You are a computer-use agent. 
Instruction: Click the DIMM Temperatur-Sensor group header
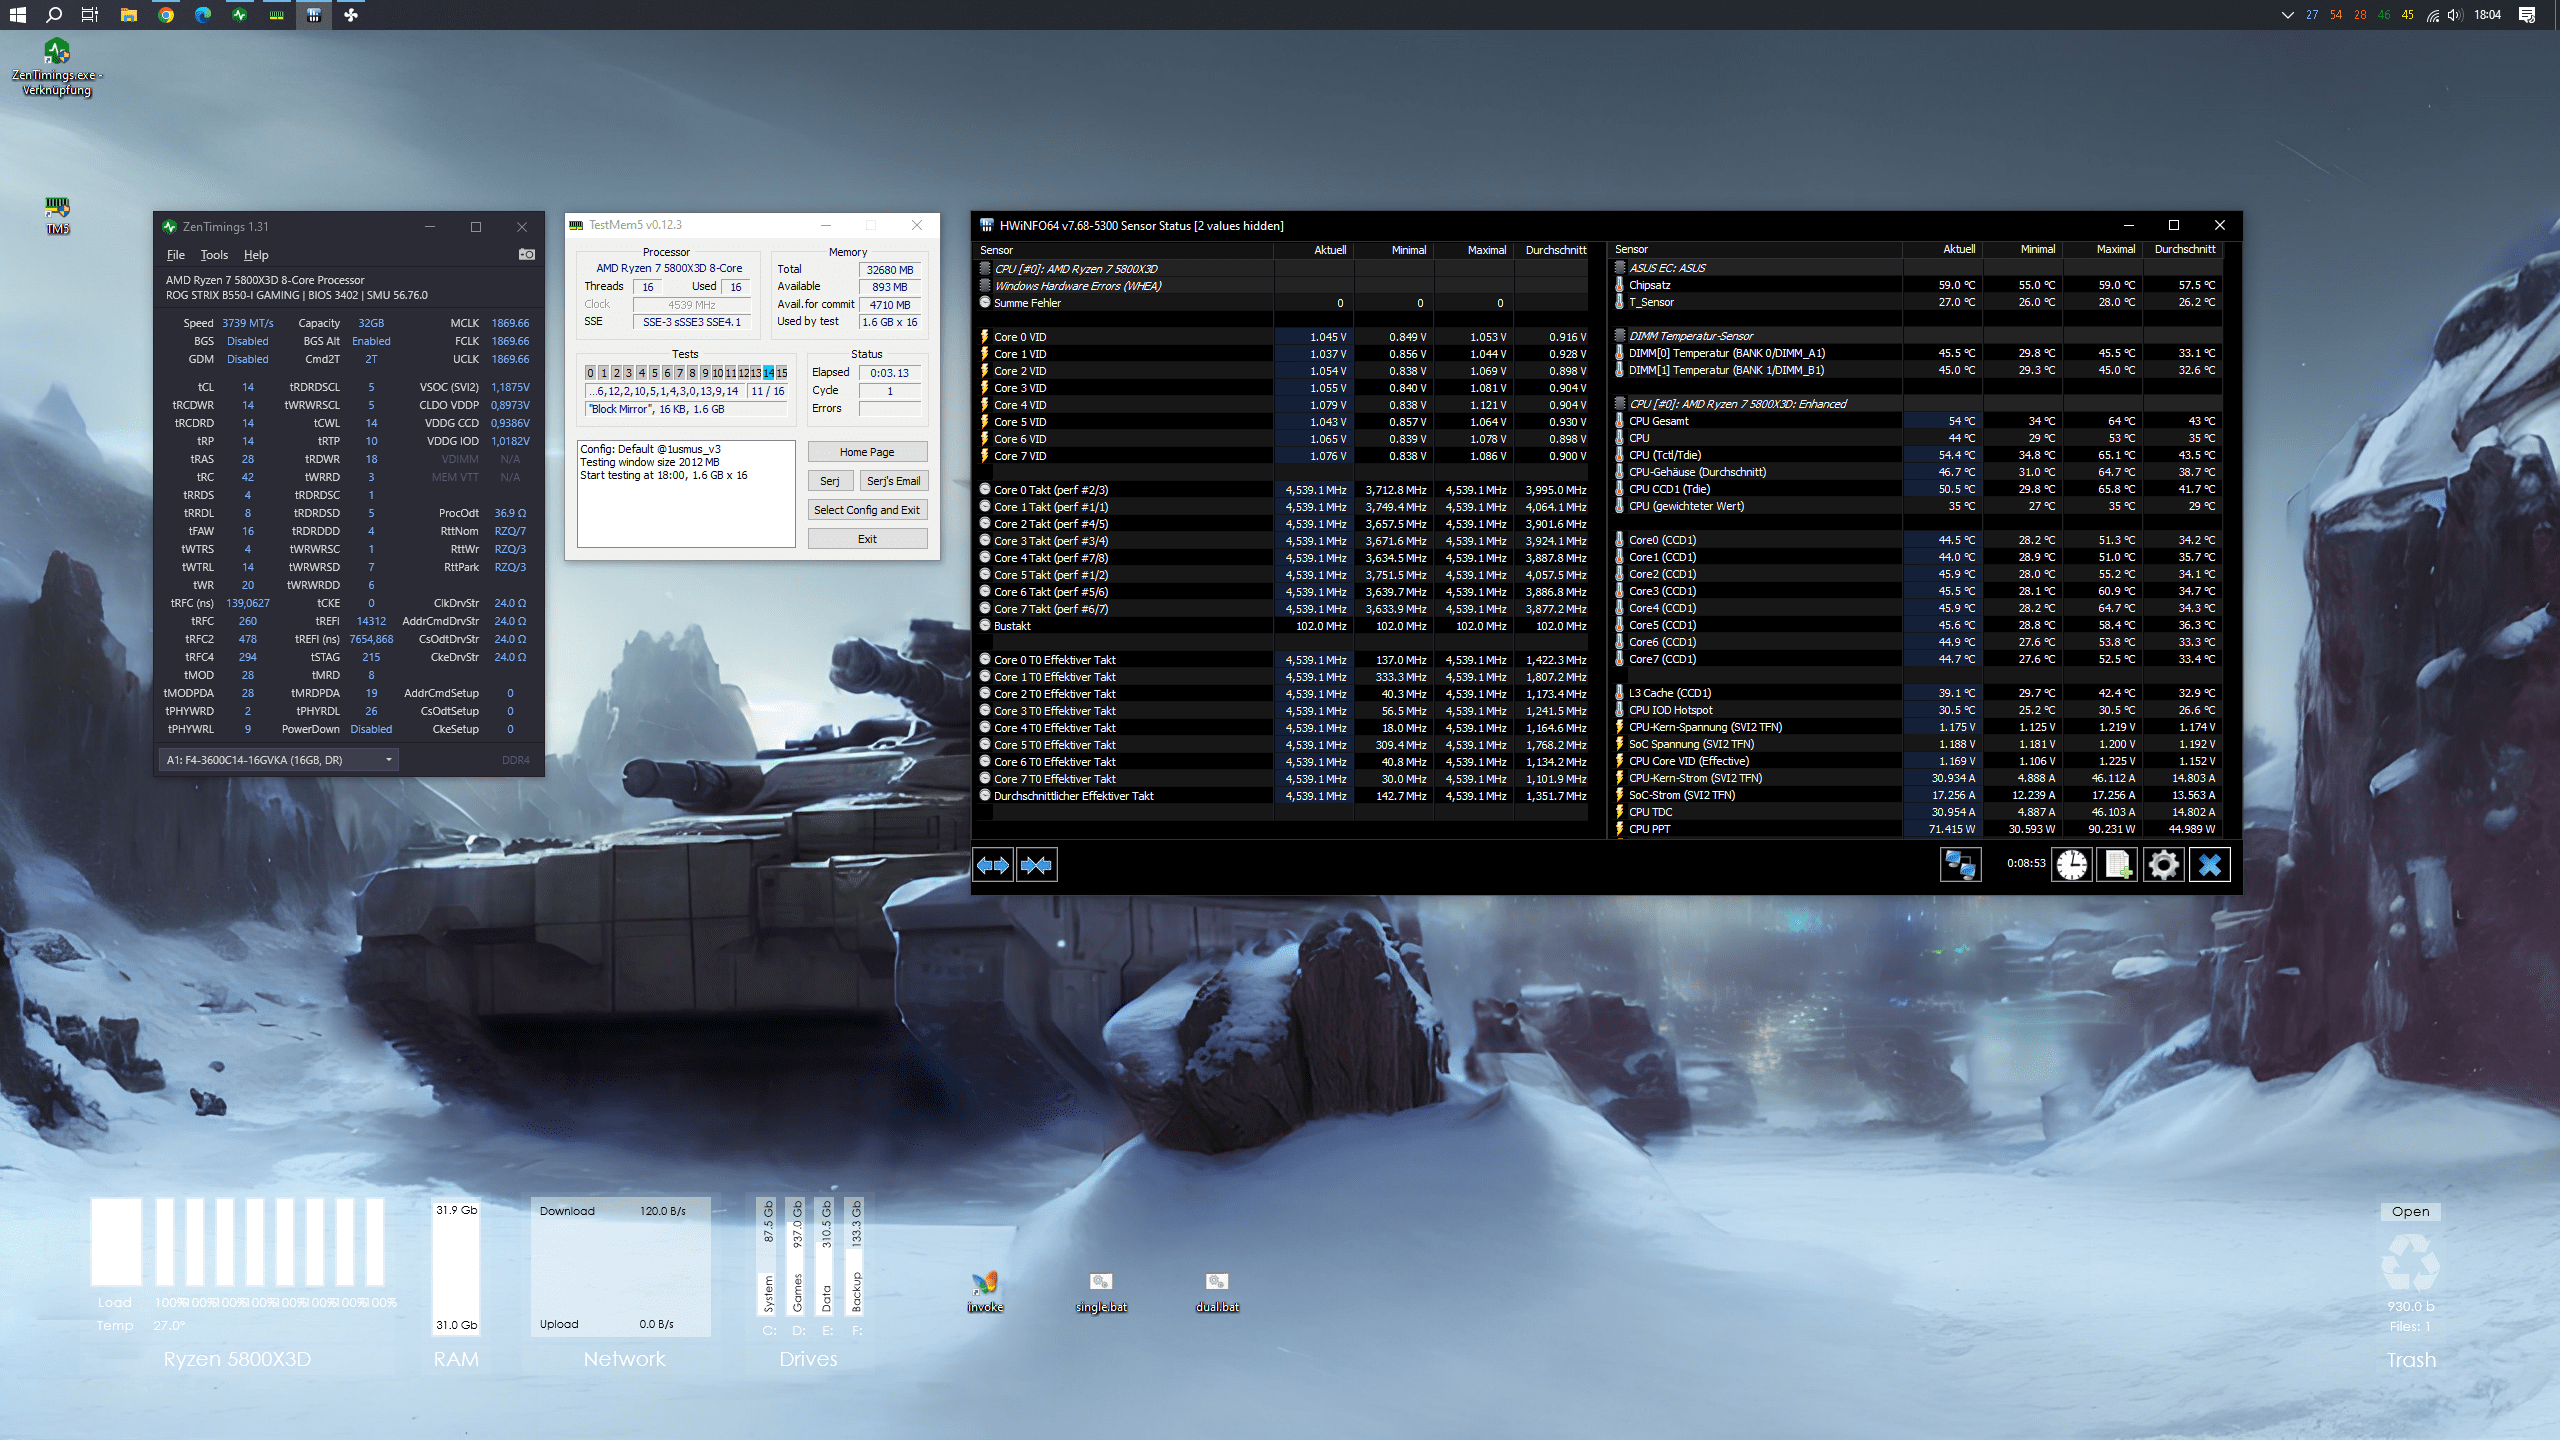1690,336
